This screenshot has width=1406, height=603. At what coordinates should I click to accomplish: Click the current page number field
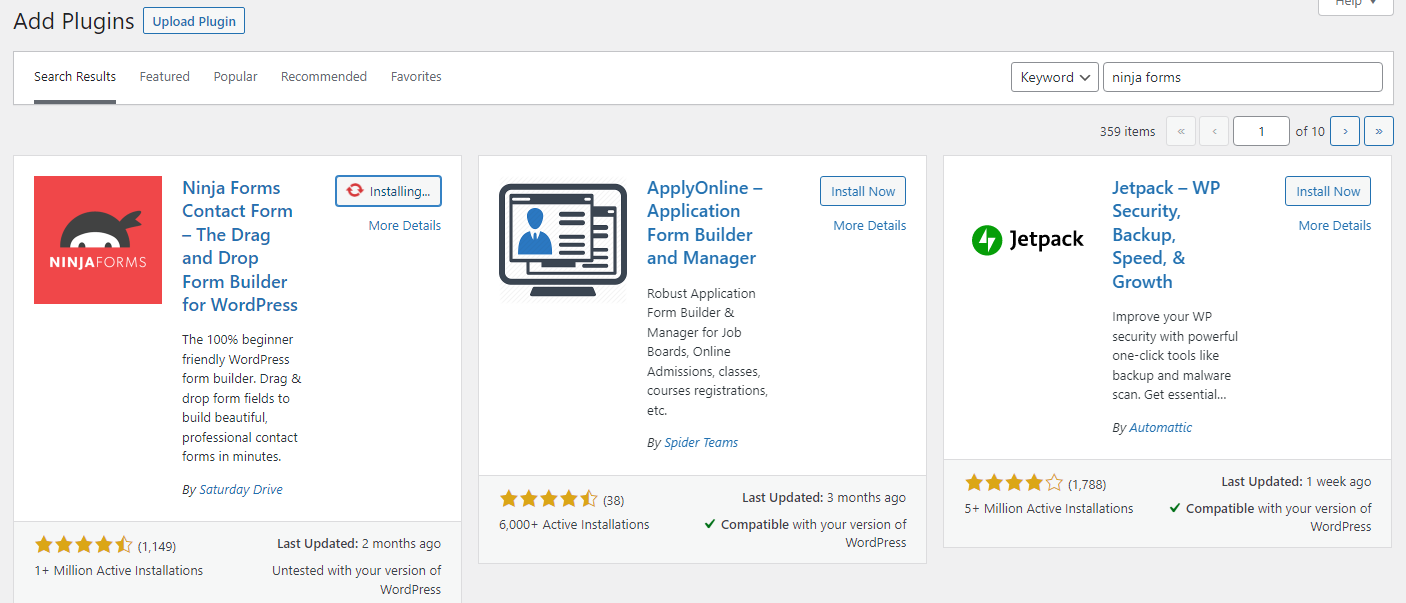tap(1261, 131)
